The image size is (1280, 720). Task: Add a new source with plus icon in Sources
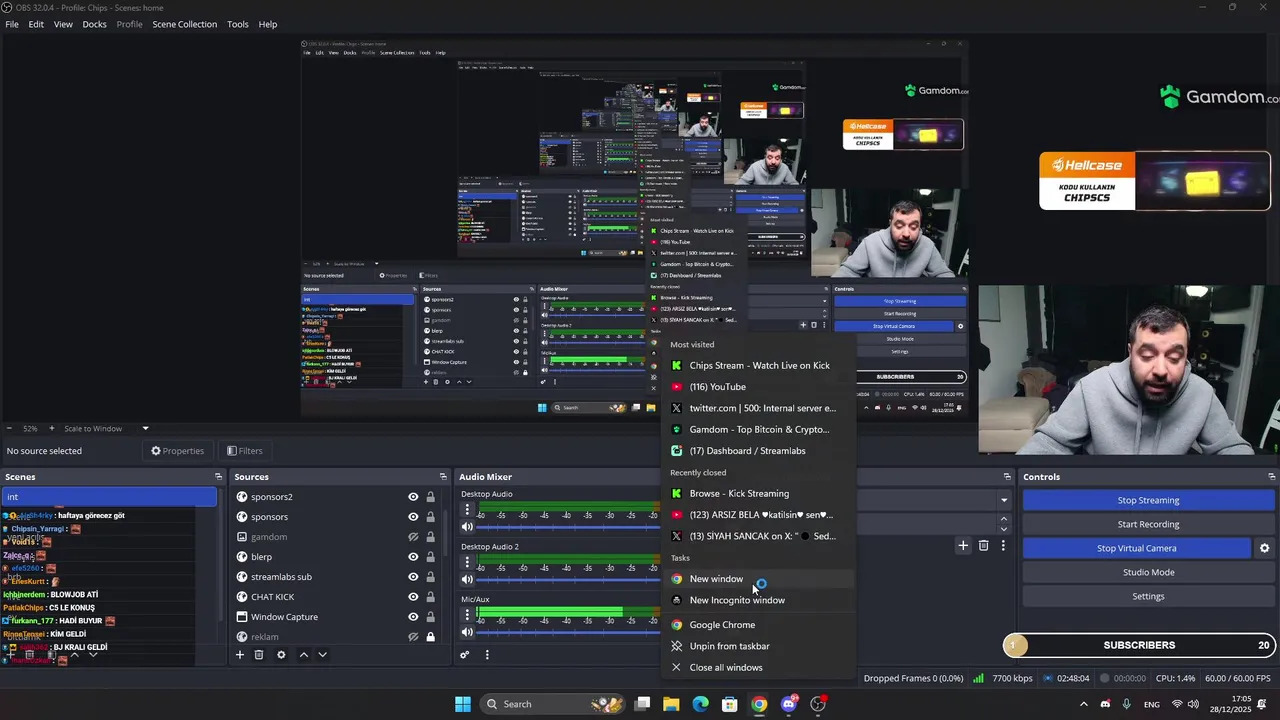tap(240, 655)
